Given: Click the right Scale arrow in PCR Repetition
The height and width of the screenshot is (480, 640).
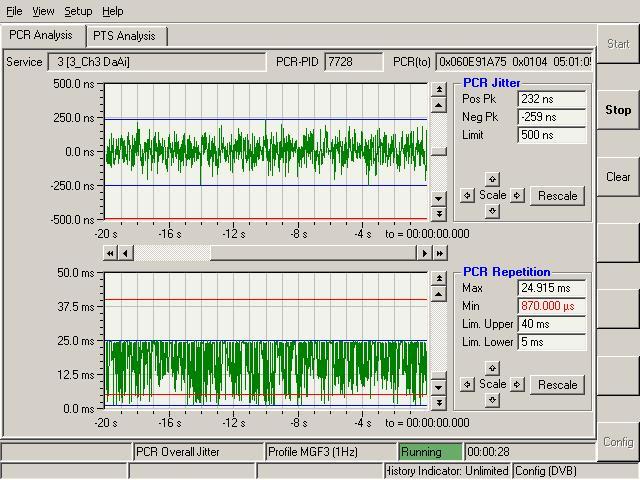Looking at the screenshot, I should [517, 384].
